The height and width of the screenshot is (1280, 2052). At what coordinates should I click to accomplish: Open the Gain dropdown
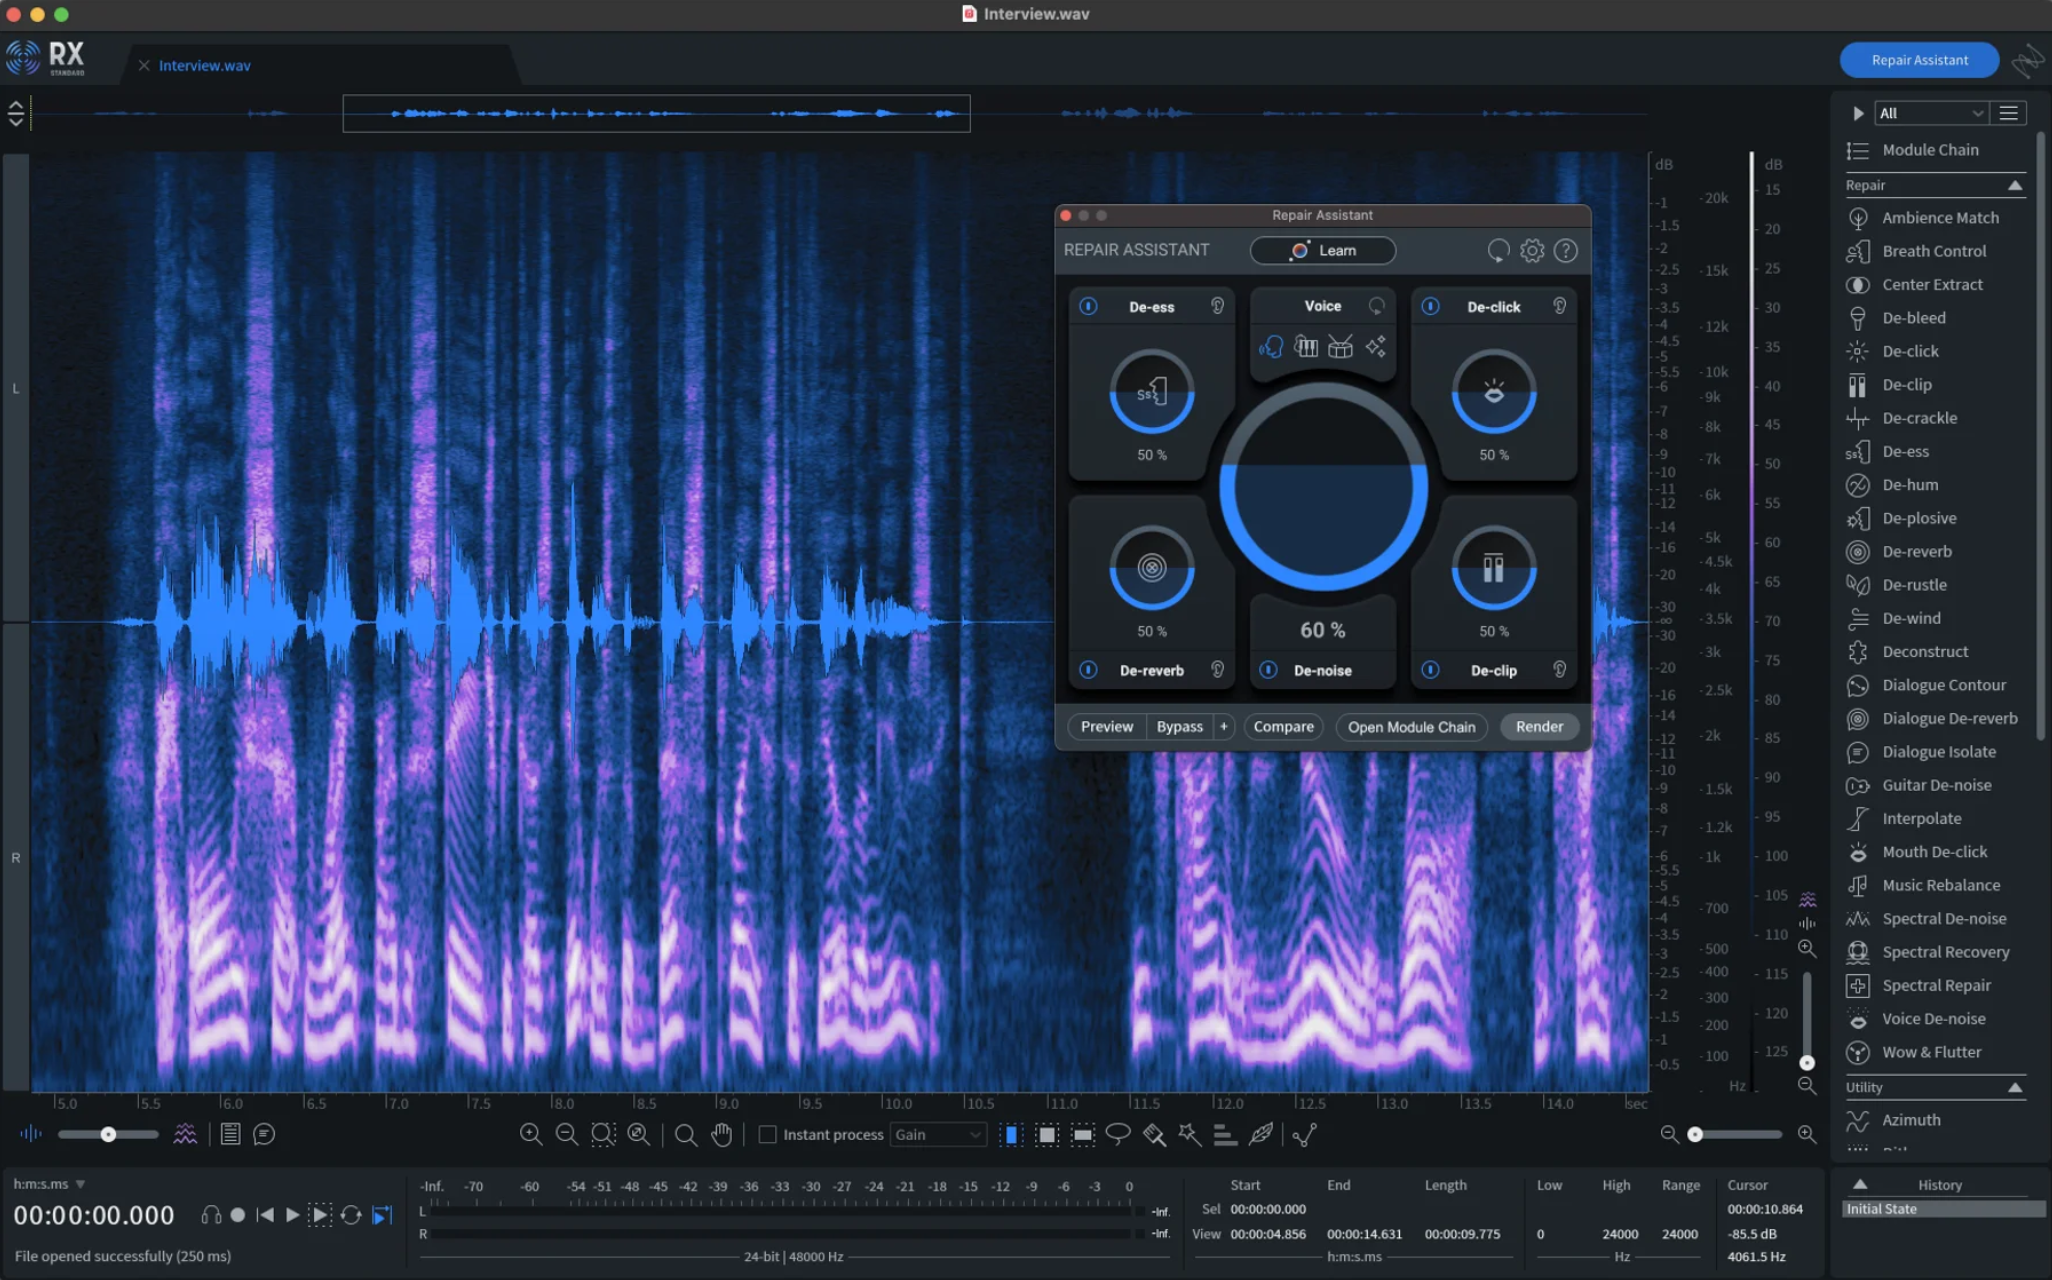tap(936, 1134)
